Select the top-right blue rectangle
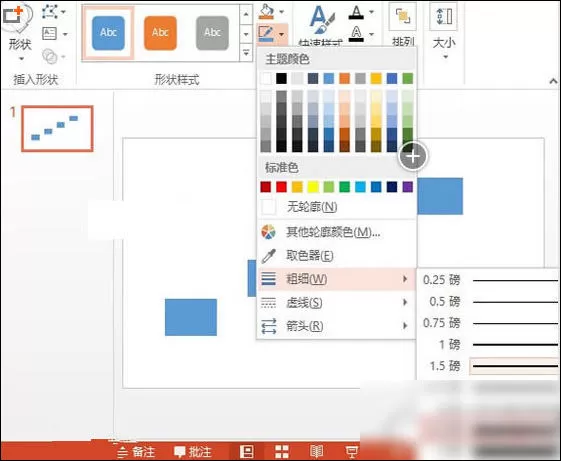 point(440,196)
